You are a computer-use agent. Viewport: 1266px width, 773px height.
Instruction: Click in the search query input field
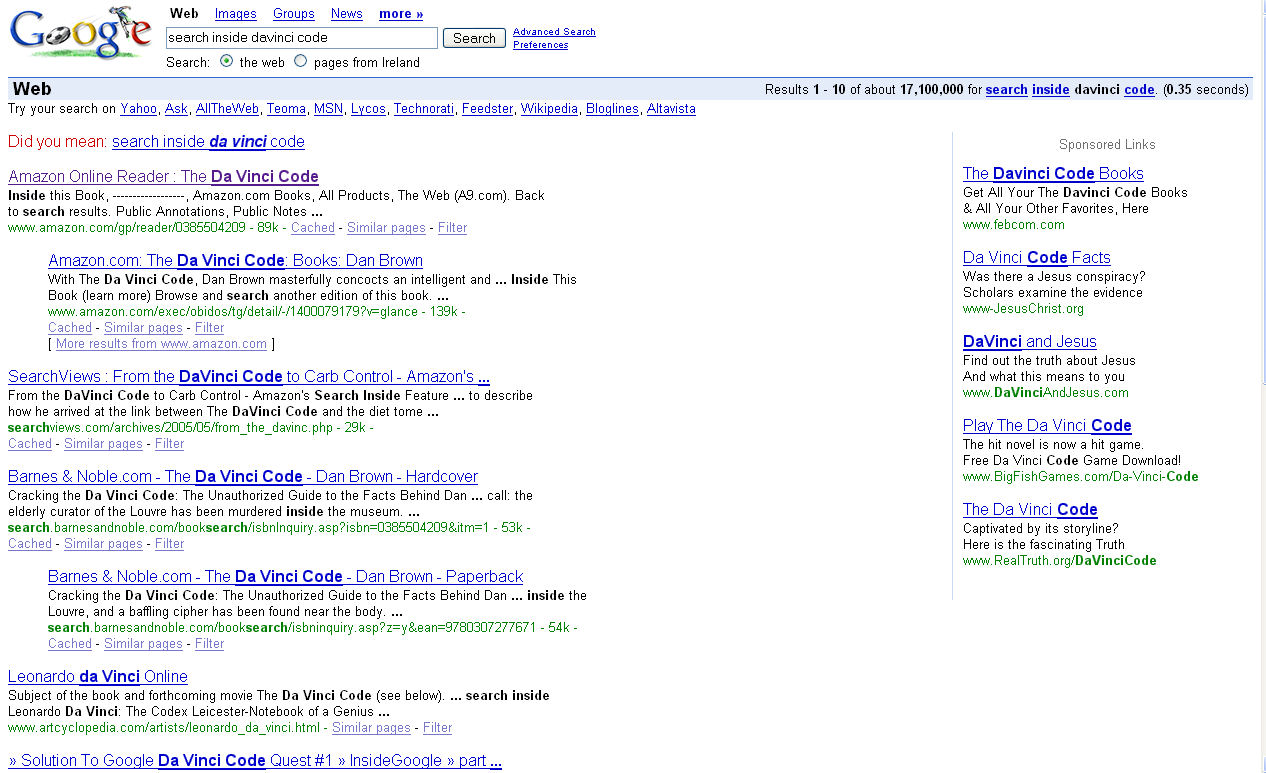tap(301, 38)
